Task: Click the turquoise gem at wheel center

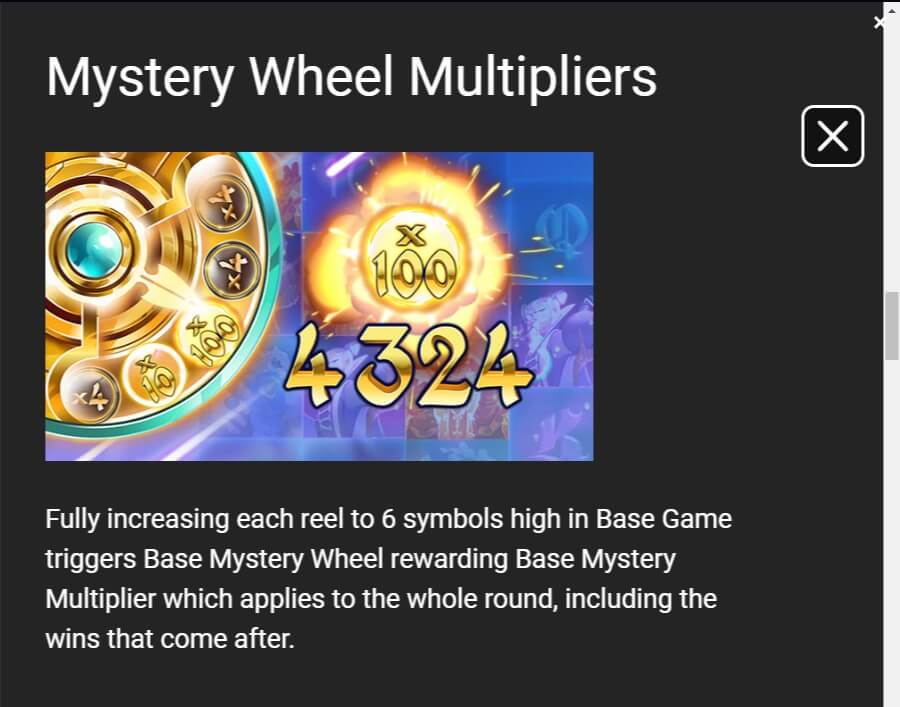Action: (x=93, y=251)
